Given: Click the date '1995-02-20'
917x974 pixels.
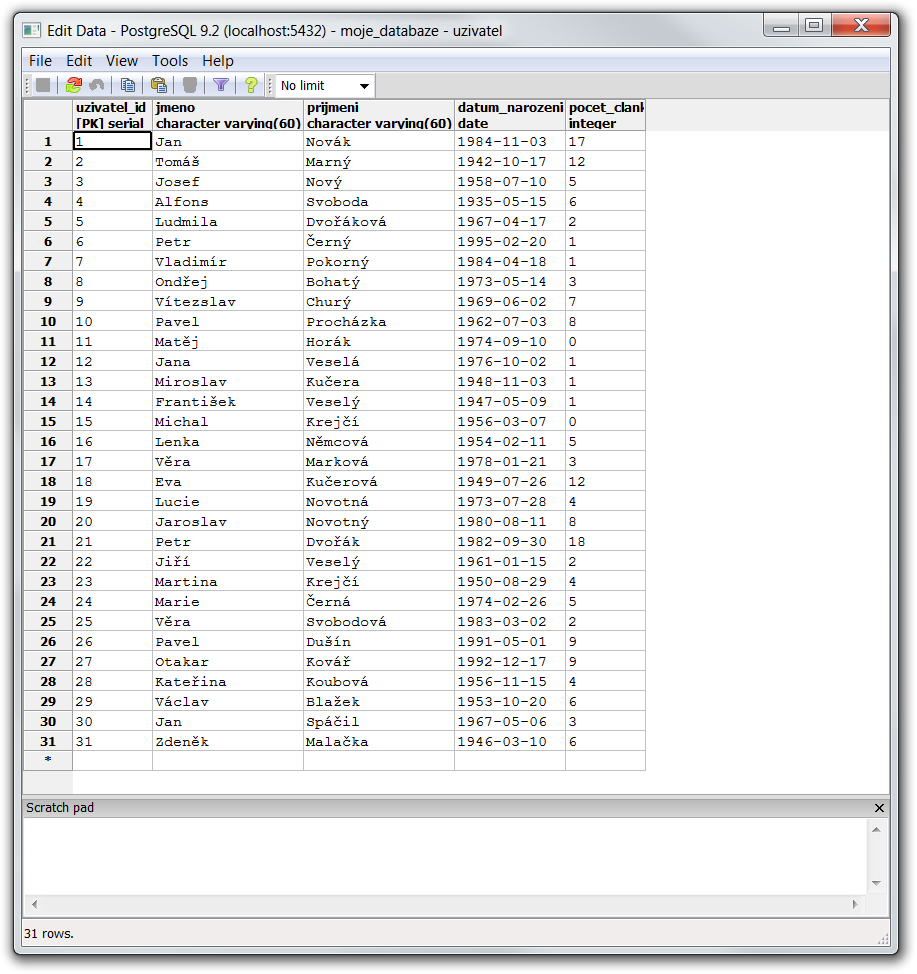Looking at the screenshot, I should tap(510, 242).
